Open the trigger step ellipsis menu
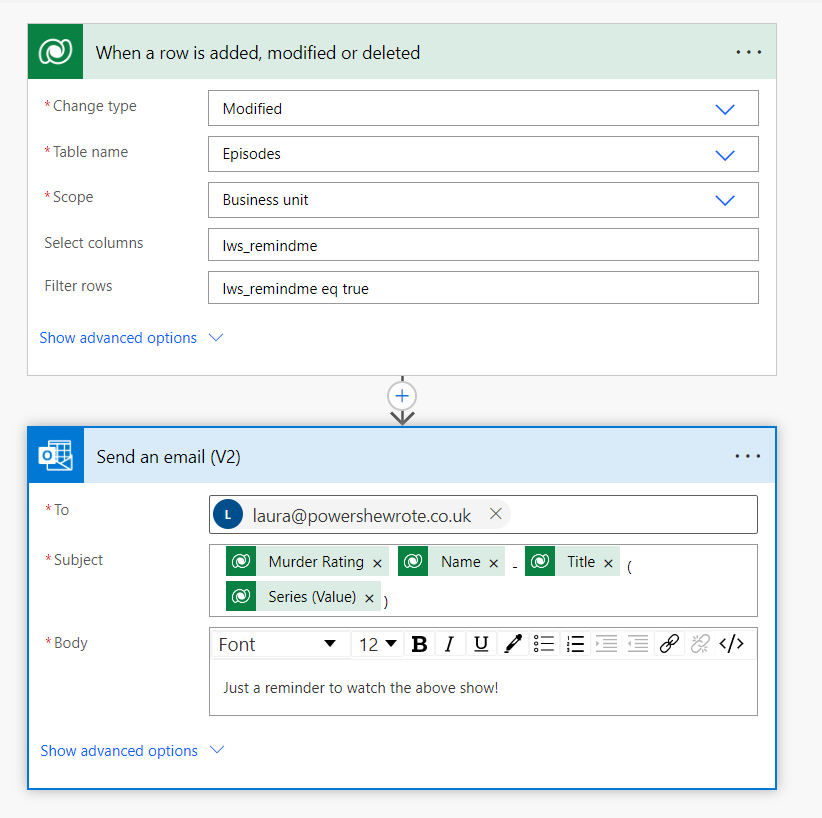 pyautogui.click(x=748, y=52)
